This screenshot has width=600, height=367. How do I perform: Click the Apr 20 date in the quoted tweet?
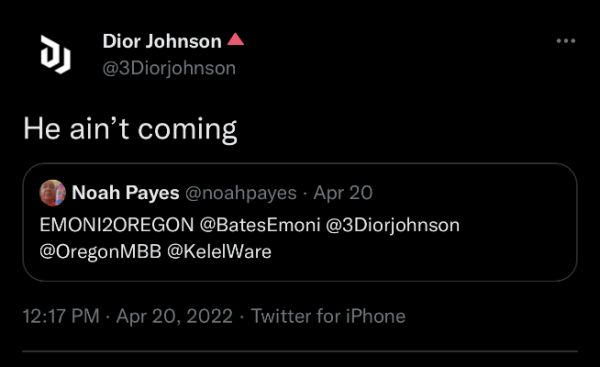[x=343, y=192]
